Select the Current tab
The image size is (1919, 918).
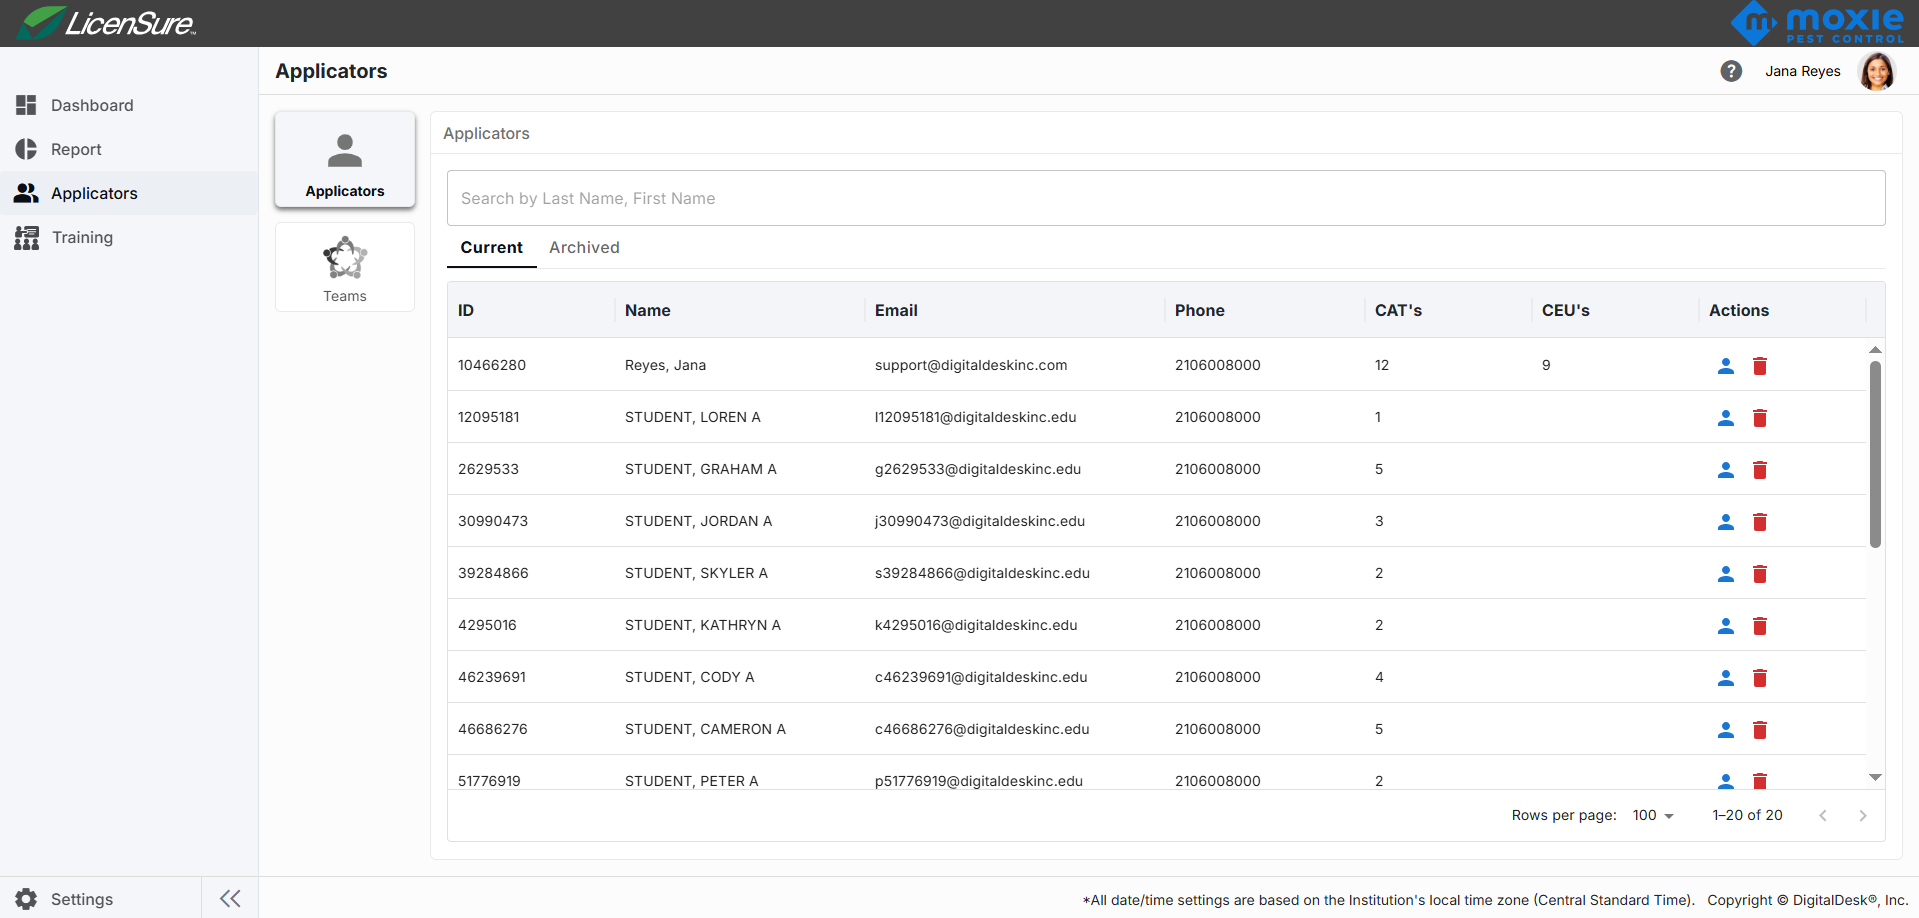[x=491, y=247]
